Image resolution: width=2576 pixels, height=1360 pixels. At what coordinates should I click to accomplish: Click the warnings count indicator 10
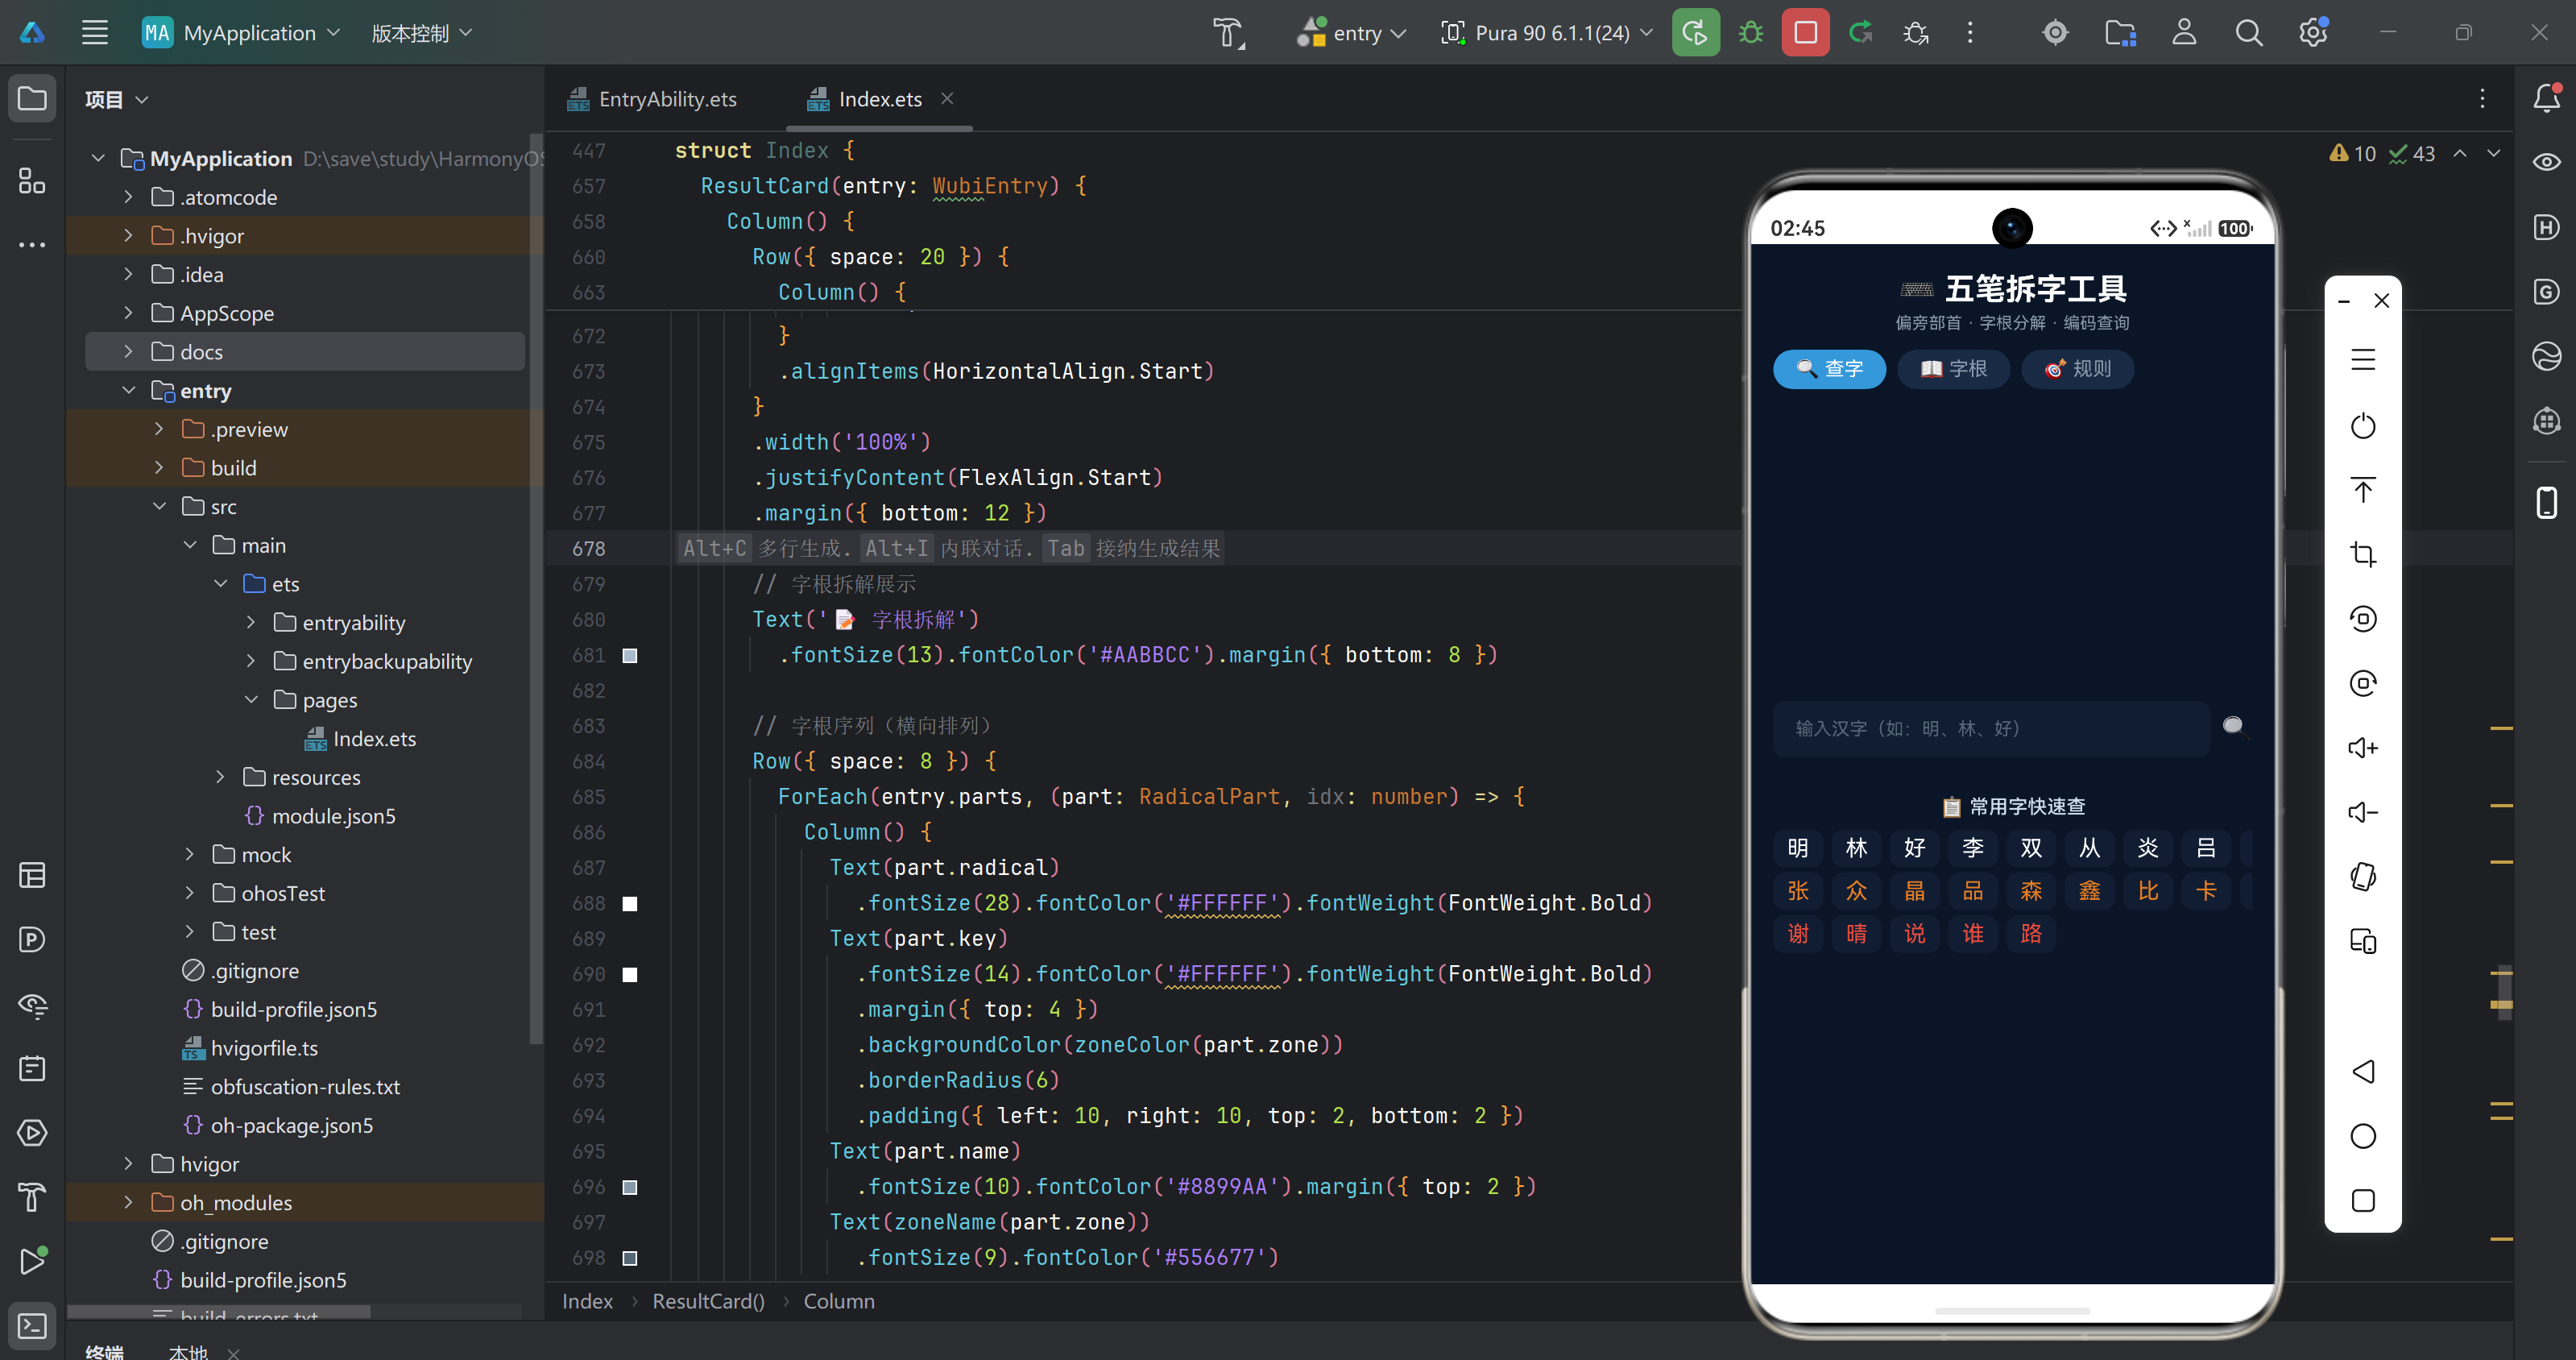click(x=2352, y=153)
